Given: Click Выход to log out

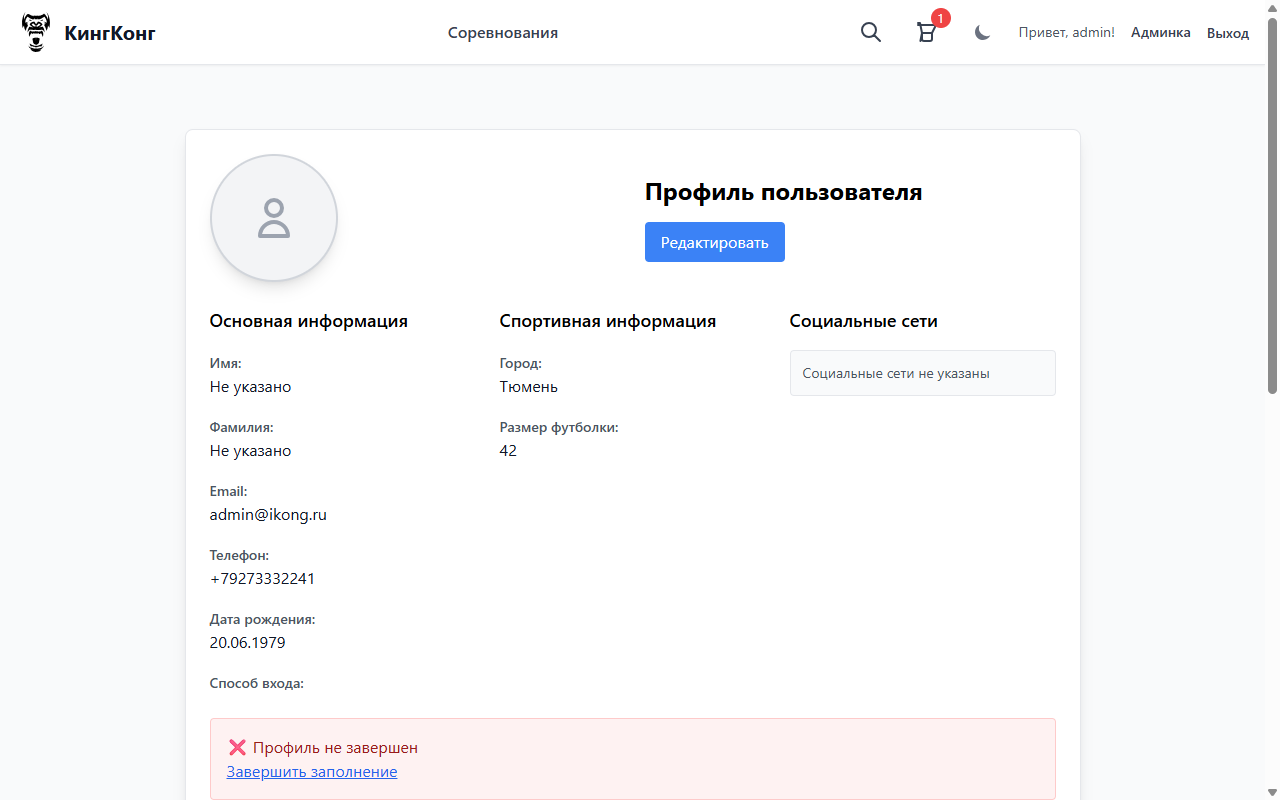Looking at the screenshot, I should (1227, 32).
